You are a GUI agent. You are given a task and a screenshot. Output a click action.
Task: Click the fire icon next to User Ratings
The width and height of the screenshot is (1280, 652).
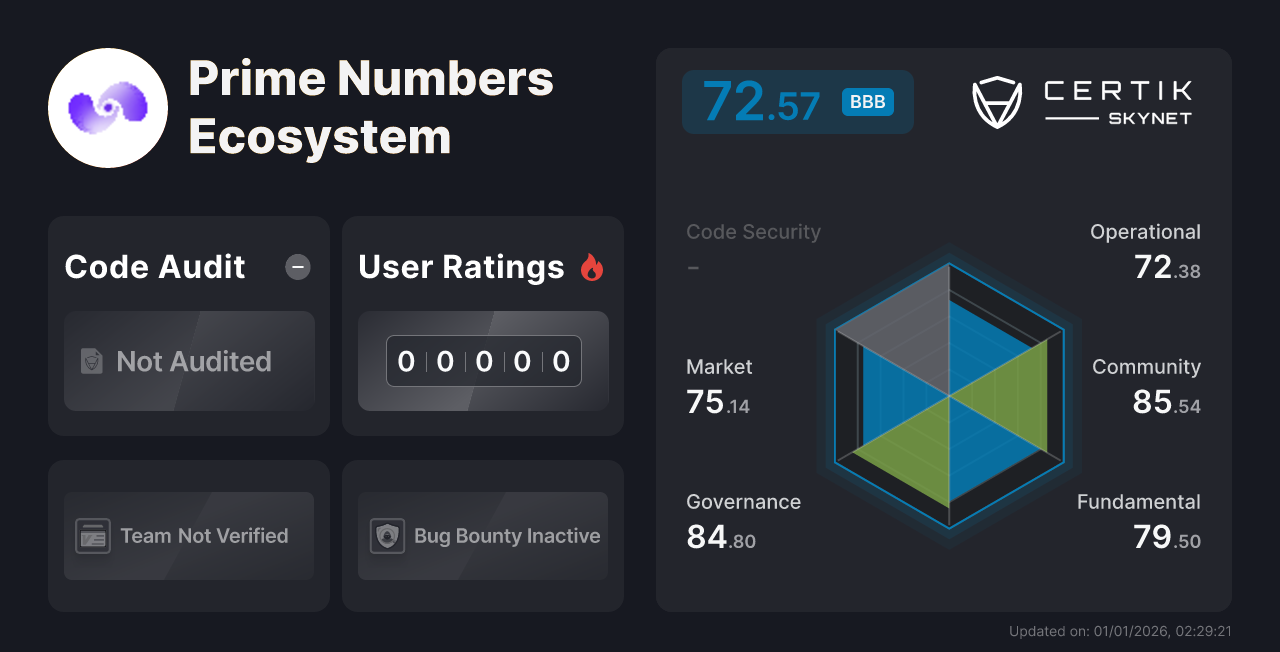tap(592, 266)
